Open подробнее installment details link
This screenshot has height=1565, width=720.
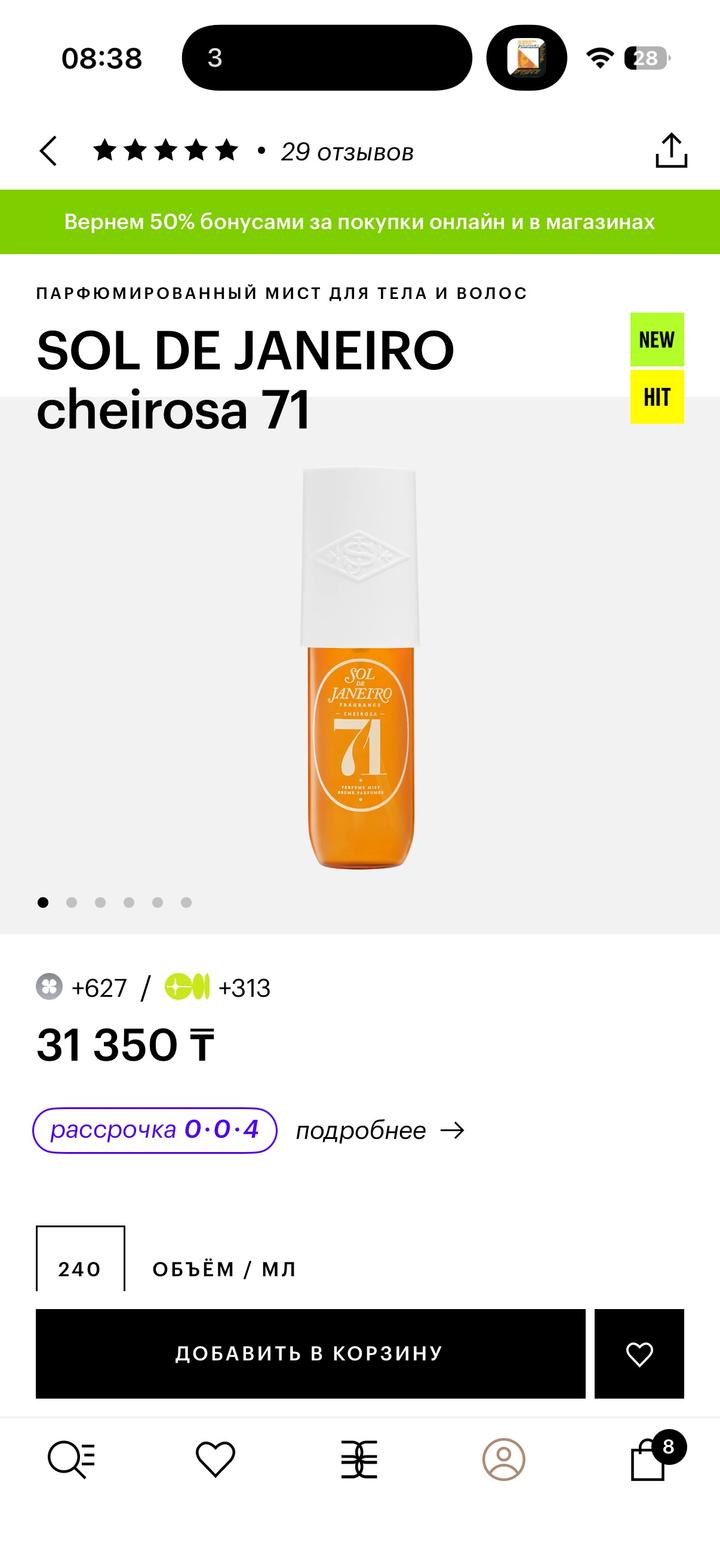tap(380, 1131)
